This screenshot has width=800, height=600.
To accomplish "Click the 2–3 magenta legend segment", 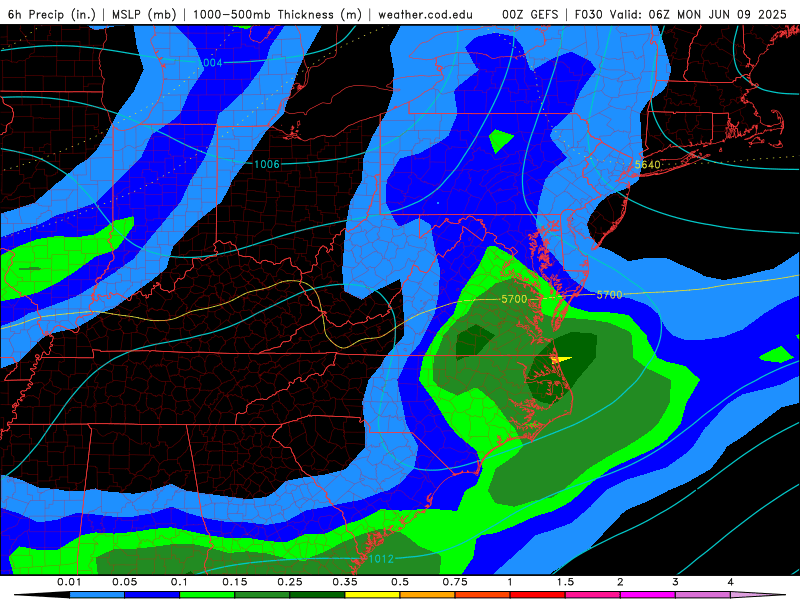I will pos(647,595).
